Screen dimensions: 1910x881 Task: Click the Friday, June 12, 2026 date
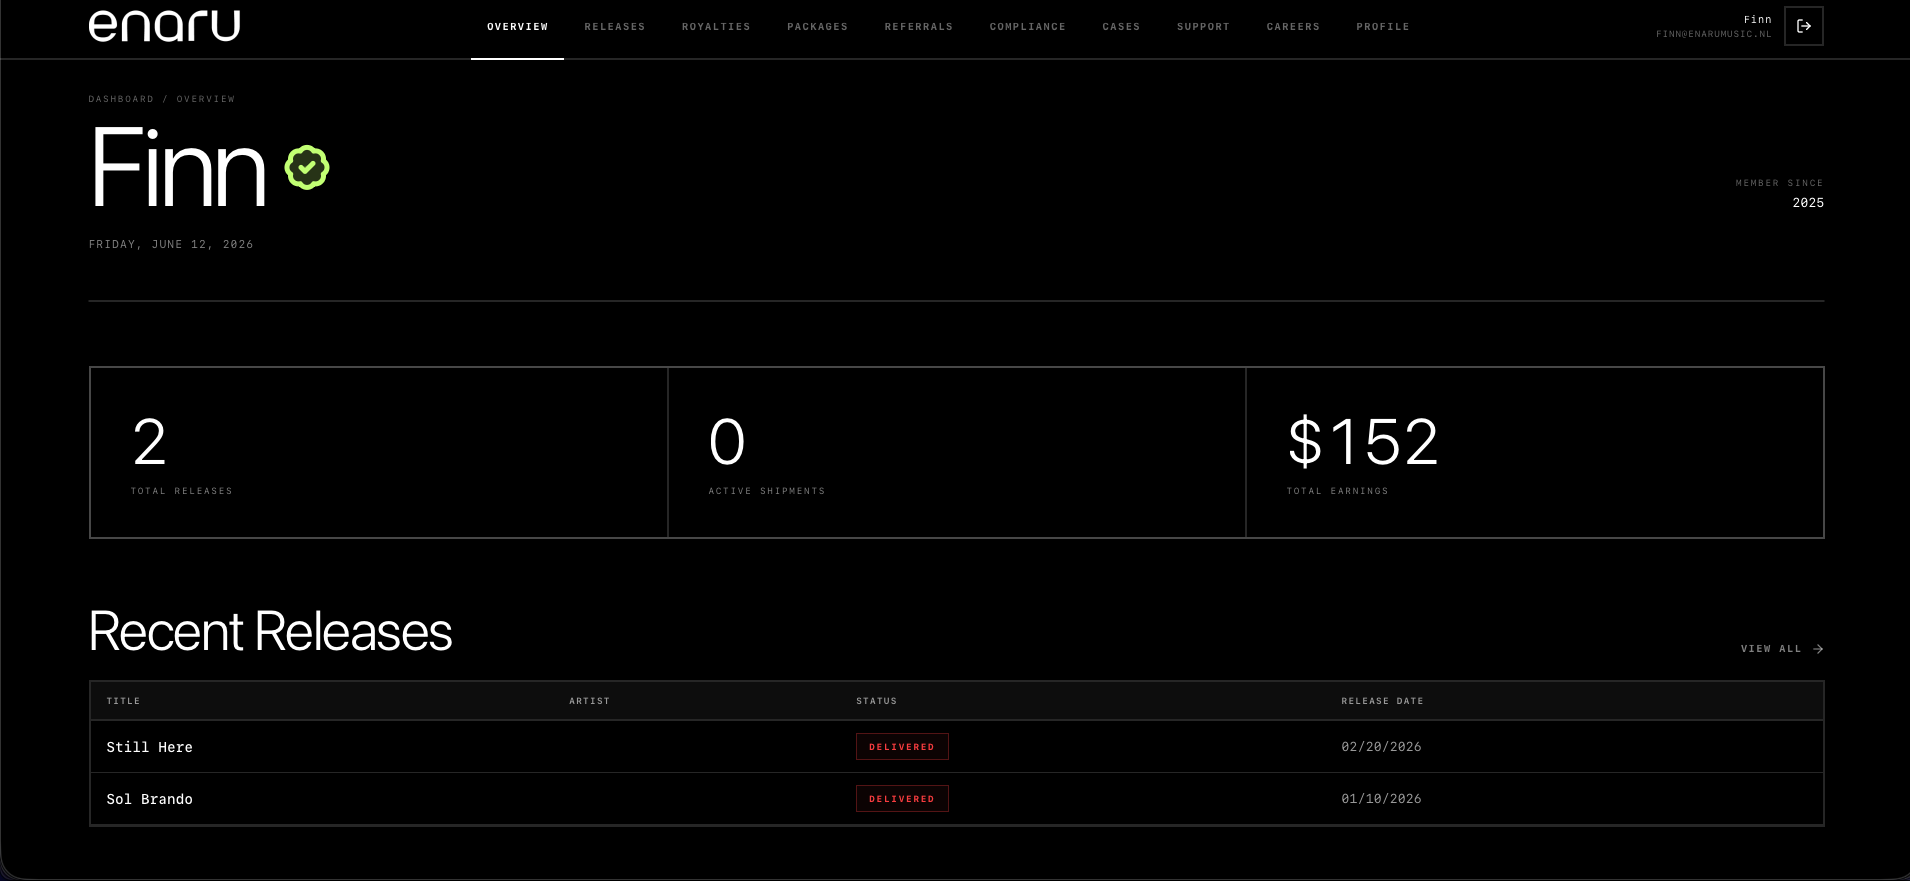pyautogui.click(x=171, y=244)
